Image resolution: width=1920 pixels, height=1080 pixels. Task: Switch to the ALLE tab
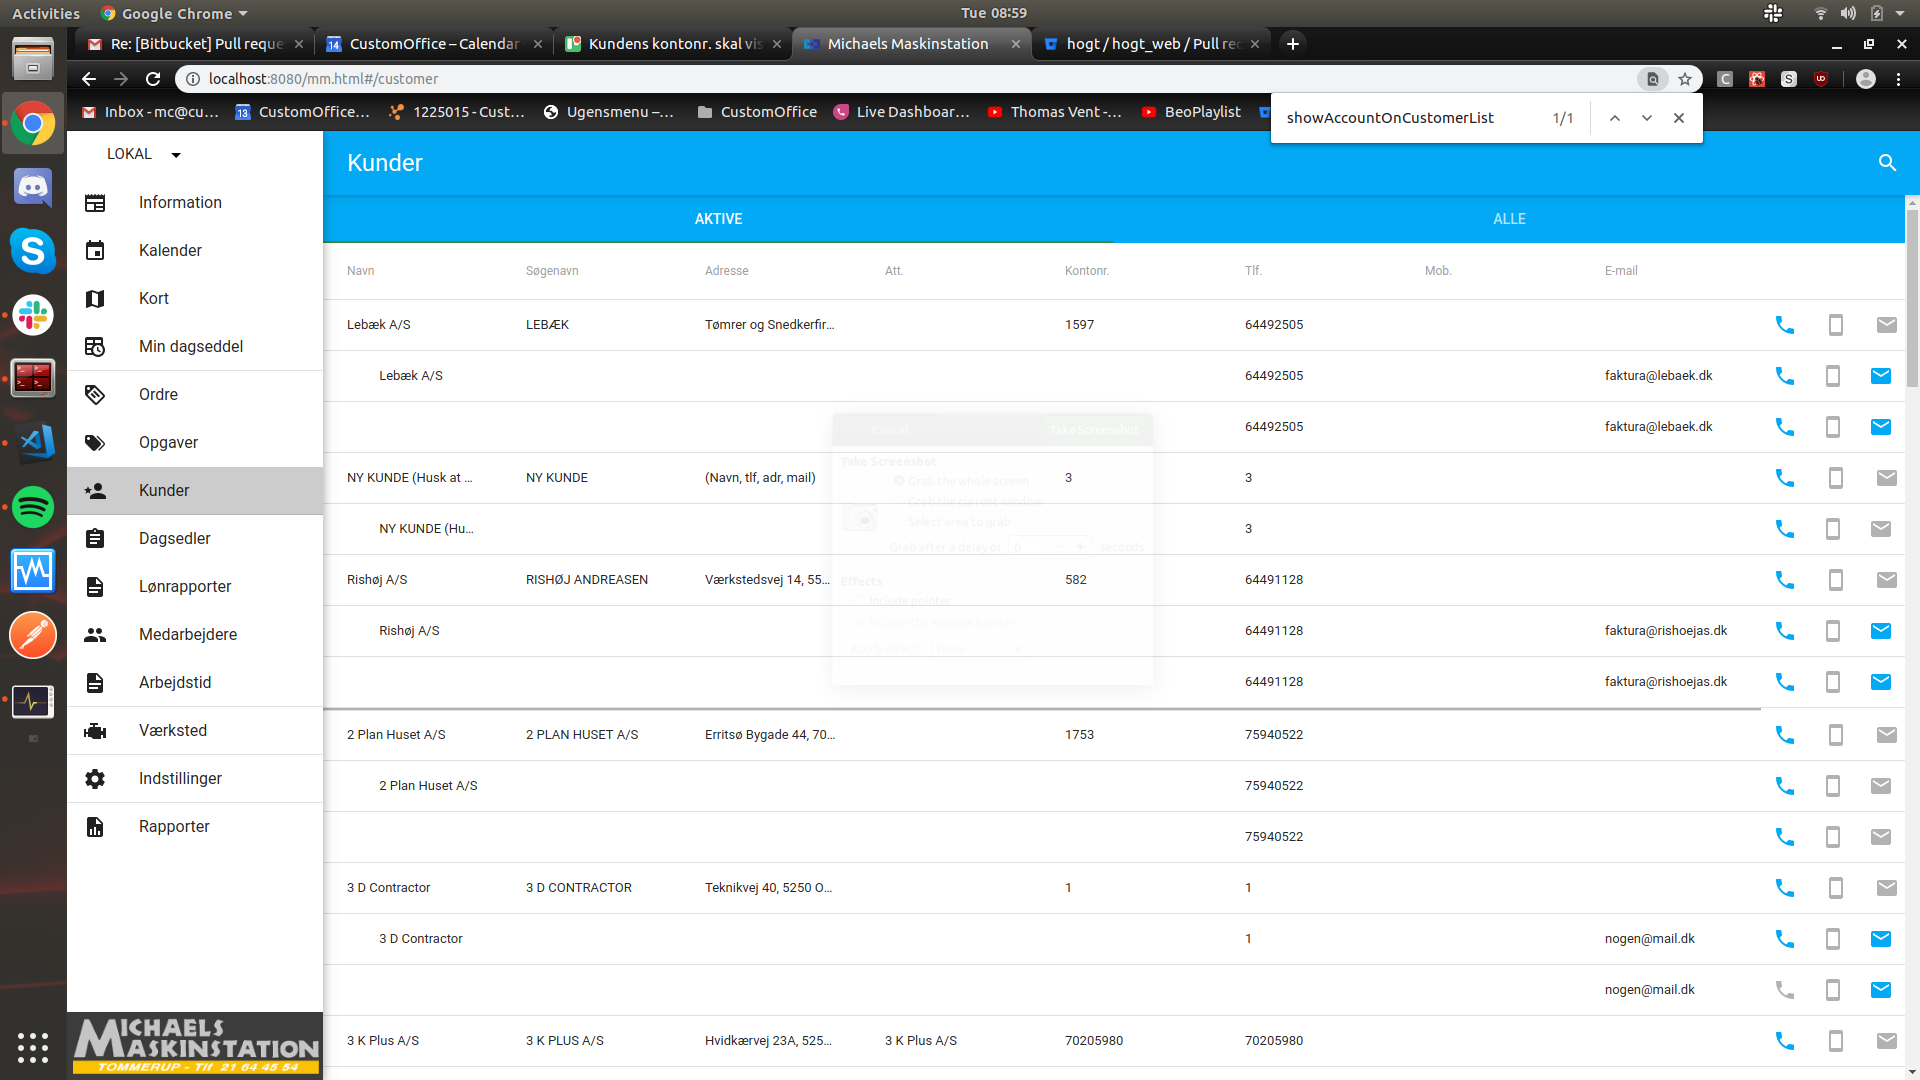click(1509, 219)
